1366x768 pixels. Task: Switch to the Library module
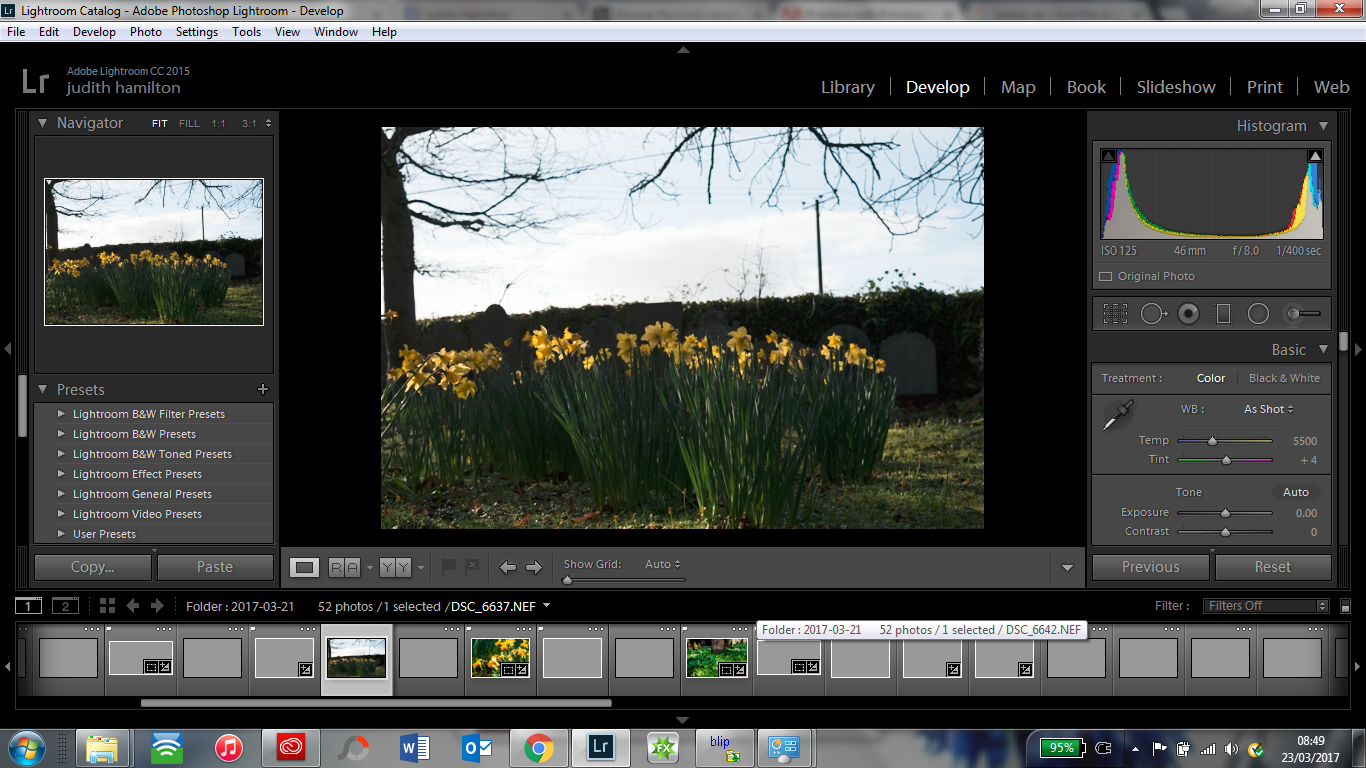click(x=846, y=87)
